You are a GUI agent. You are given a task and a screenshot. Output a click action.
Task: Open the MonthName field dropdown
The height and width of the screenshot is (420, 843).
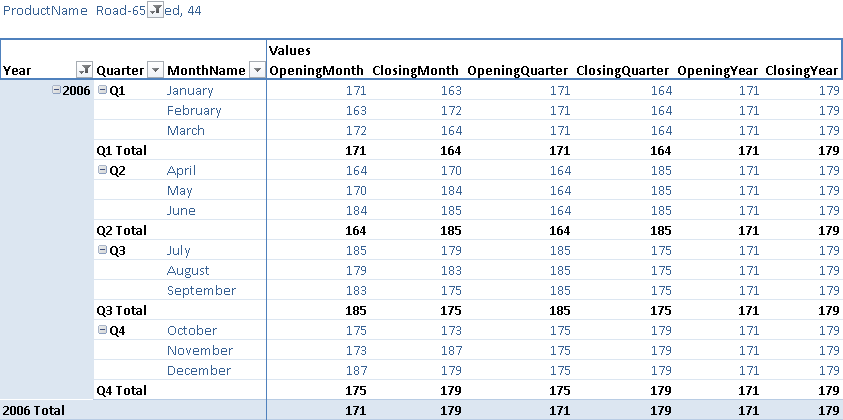[x=258, y=70]
